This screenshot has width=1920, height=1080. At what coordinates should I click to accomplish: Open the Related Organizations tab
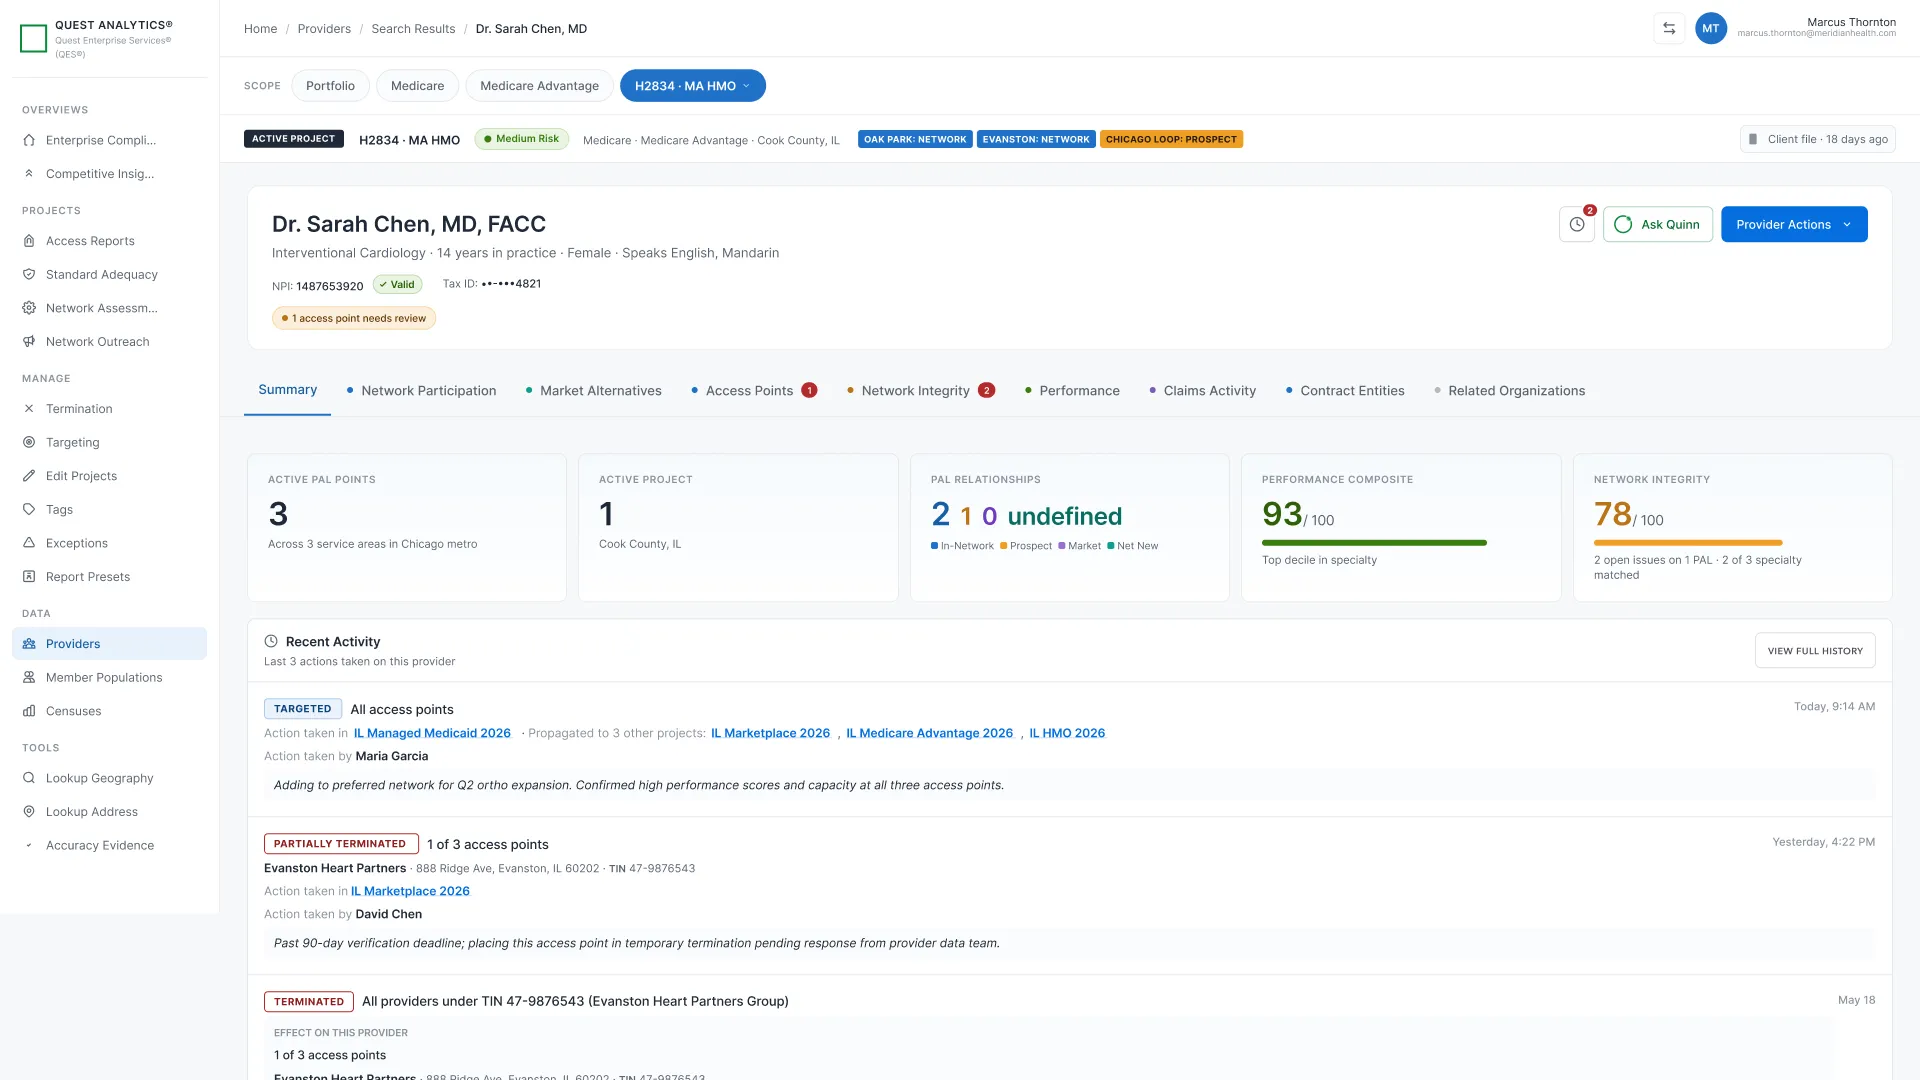pos(1509,391)
